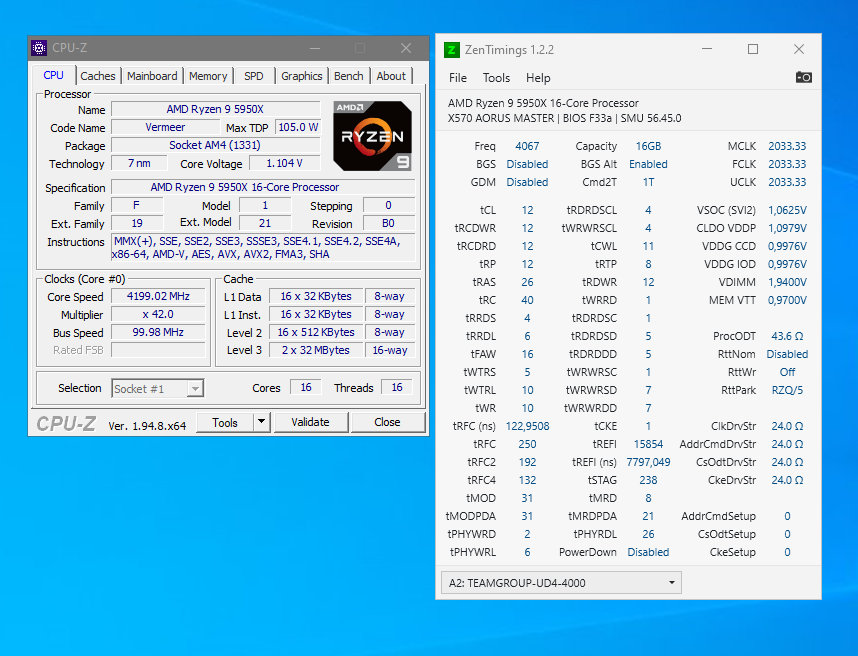Open the Graphics tab in CPU-Z

302,76
